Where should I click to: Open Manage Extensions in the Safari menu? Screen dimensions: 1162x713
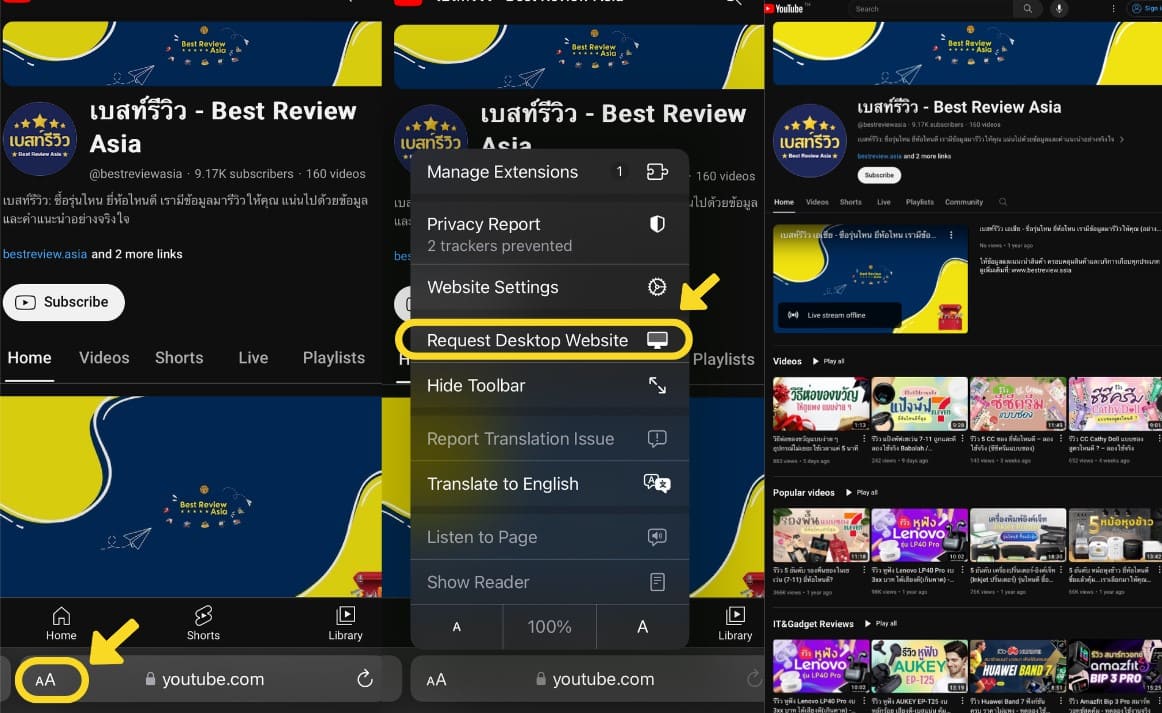tap(550, 172)
